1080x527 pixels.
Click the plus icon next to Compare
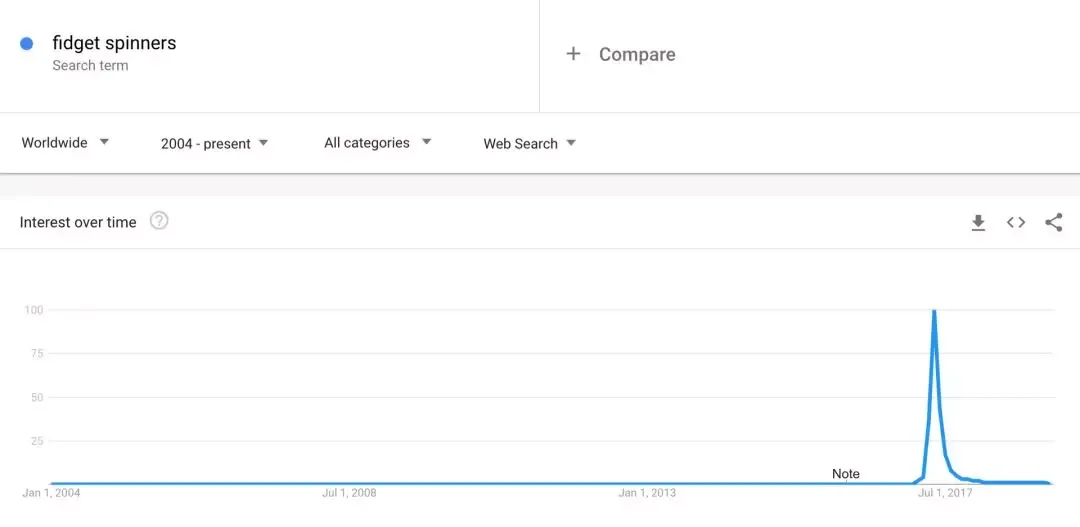(573, 54)
